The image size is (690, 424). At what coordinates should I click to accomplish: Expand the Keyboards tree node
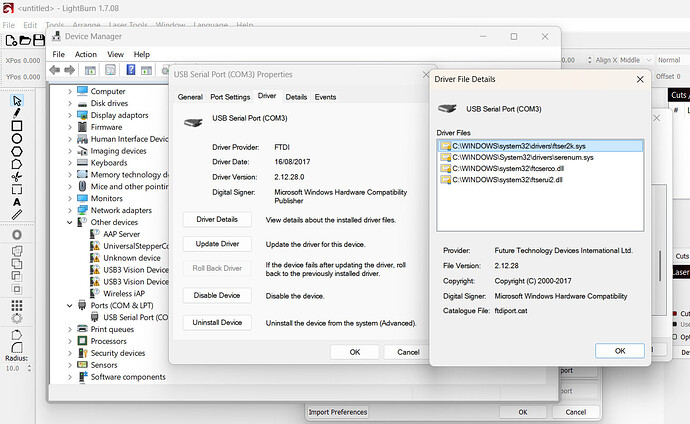coord(70,163)
